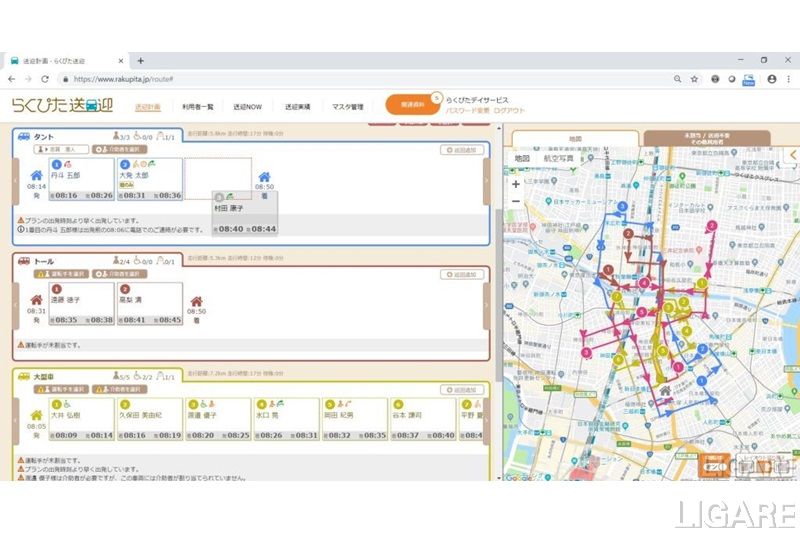Collapse the map panel with the orange chevron

point(793,154)
